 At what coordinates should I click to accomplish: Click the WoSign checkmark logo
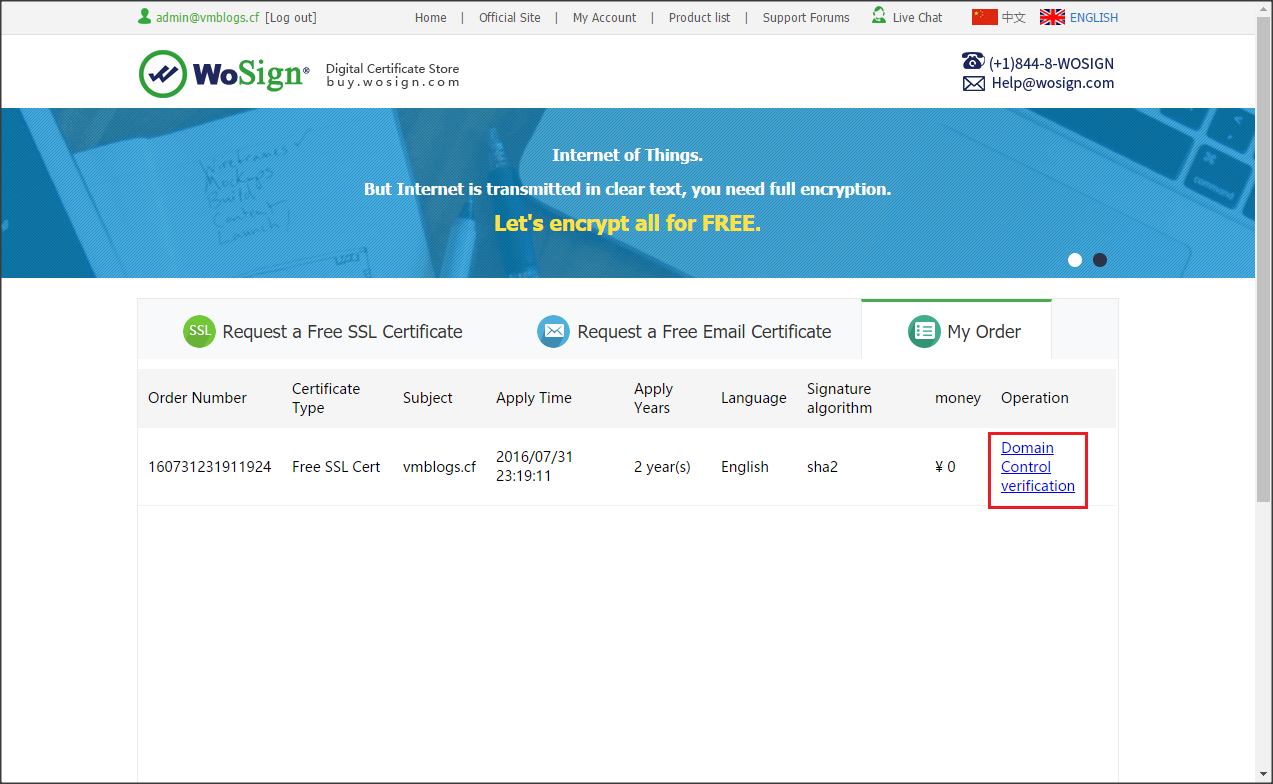pyautogui.click(x=163, y=74)
